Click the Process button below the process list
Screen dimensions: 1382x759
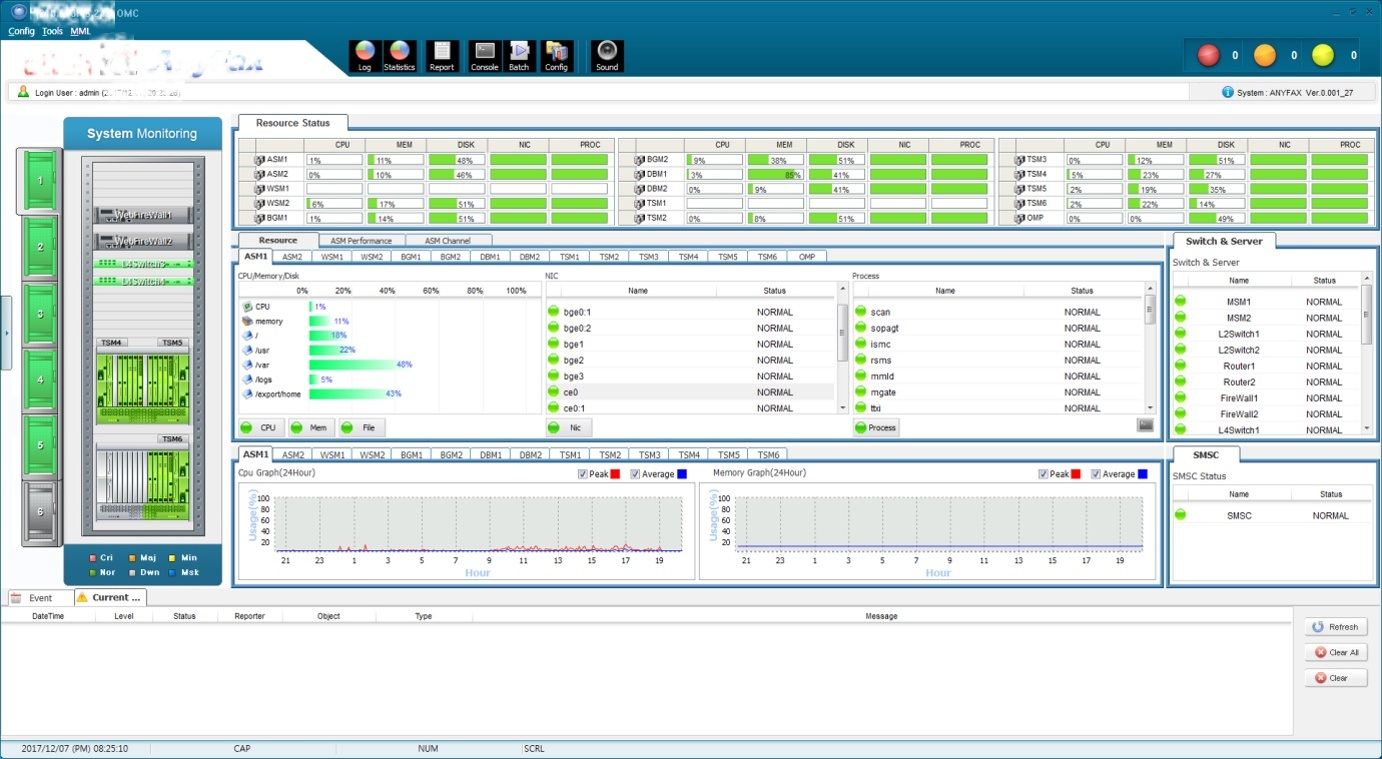876,427
